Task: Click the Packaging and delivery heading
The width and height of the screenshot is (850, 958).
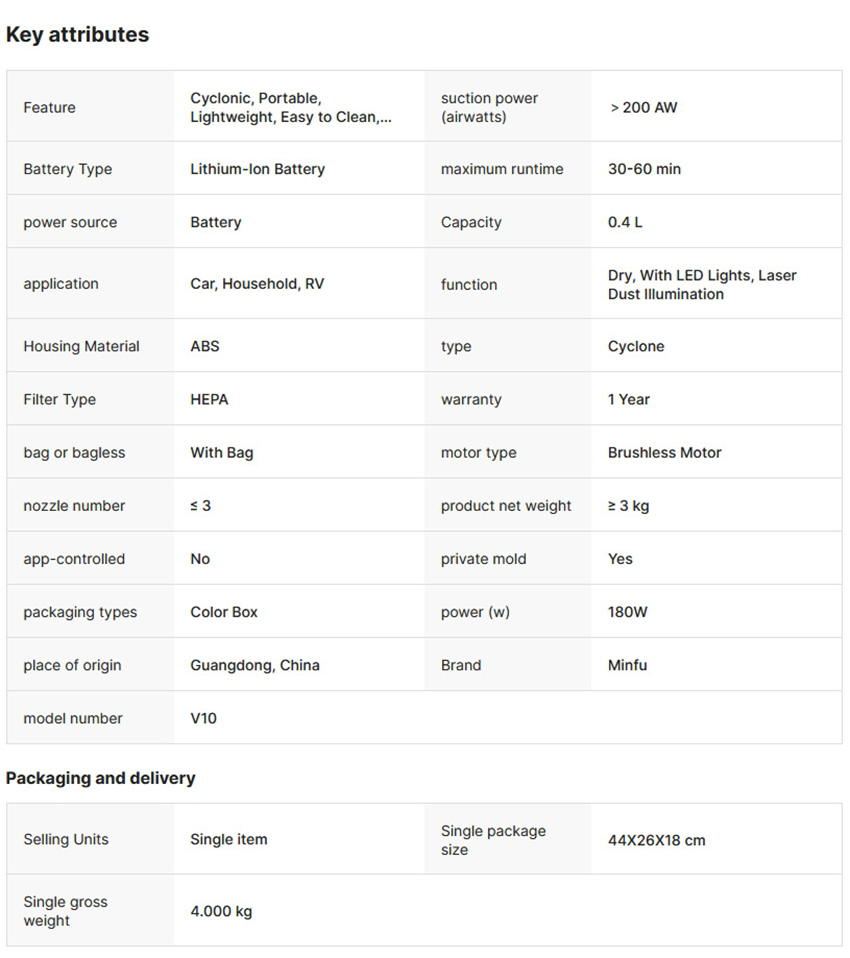Action: (101, 778)
